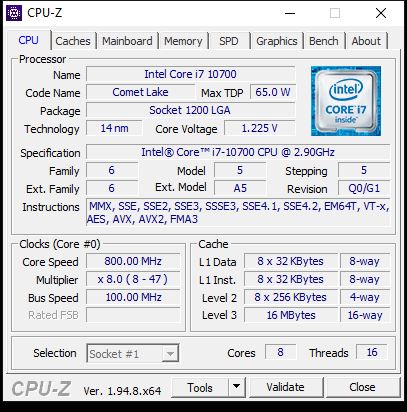Switch to the Caches tab
The image size is (407, 412).
pyautogui.click(x=73, y=41)
